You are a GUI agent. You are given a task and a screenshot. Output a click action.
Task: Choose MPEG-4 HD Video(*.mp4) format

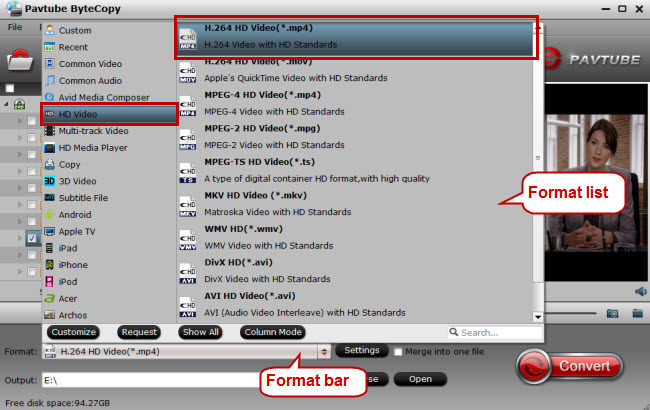356,104
